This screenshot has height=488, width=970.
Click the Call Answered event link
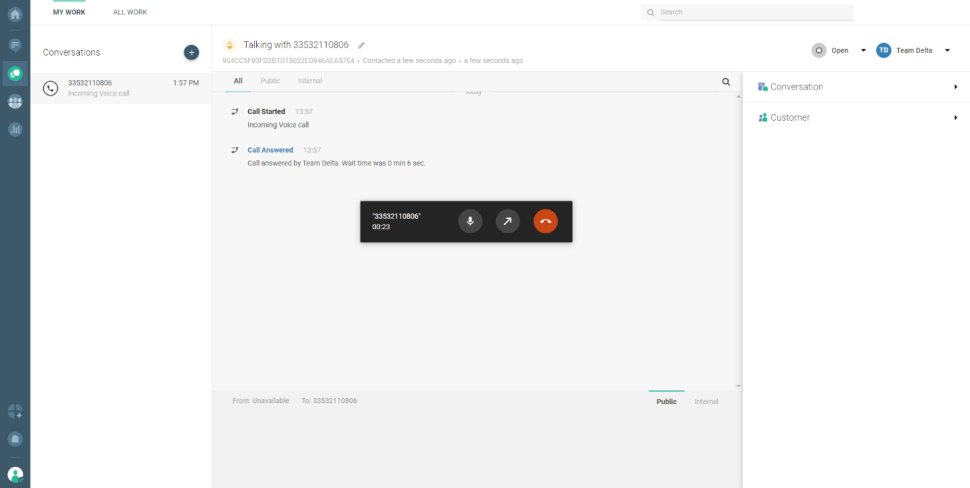coord(270,150)
